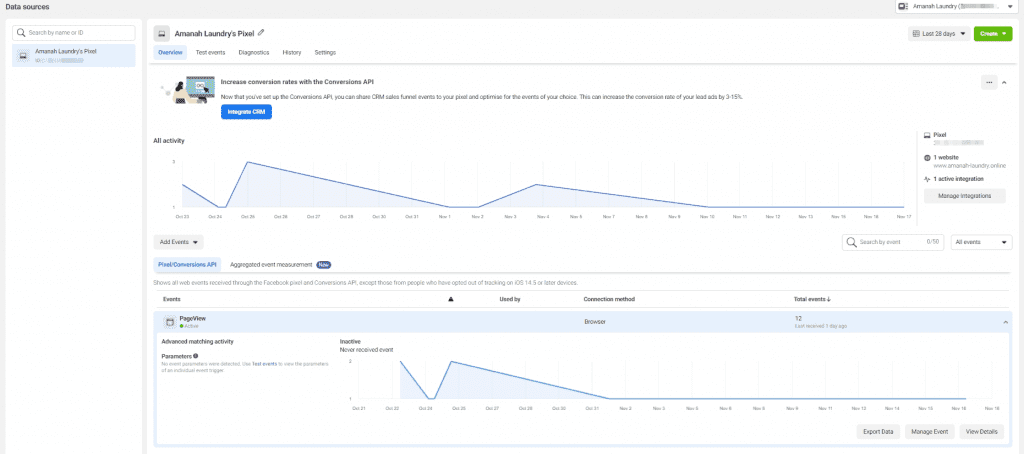Click the 1 active integration label
Screen dimensions: 1024x454
click(958, 178)
